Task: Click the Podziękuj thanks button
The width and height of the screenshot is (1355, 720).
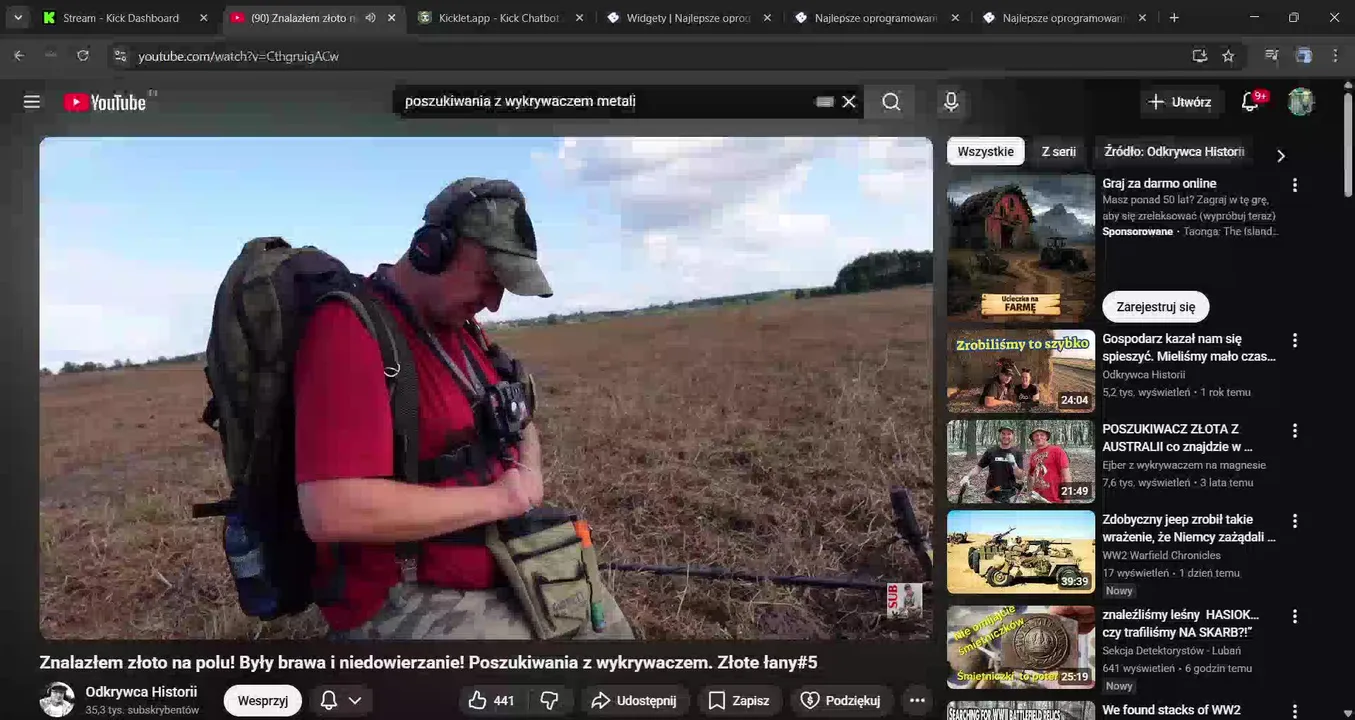Action: click(841, 700)
